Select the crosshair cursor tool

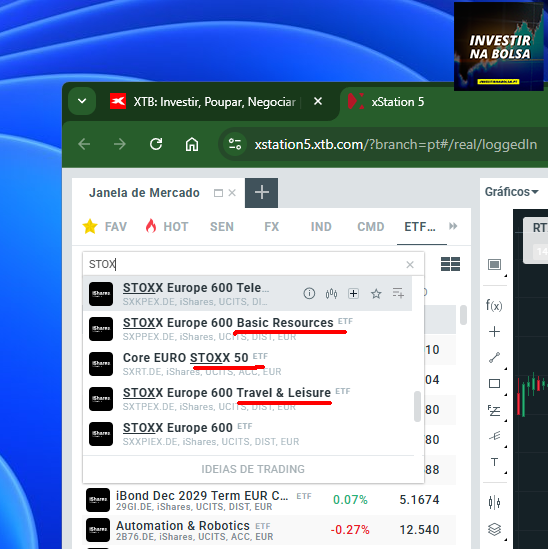[494, 331]
